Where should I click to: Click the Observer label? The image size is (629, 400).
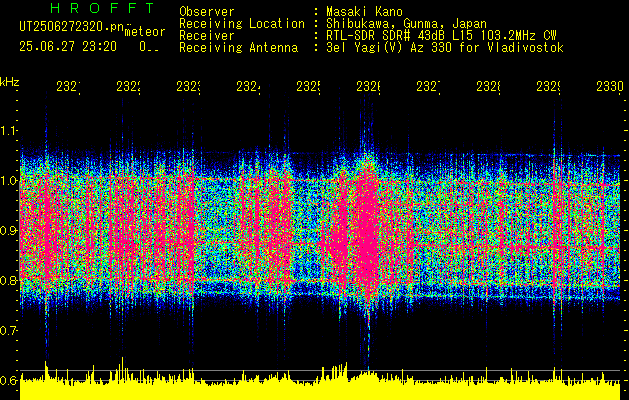[207, 12]
